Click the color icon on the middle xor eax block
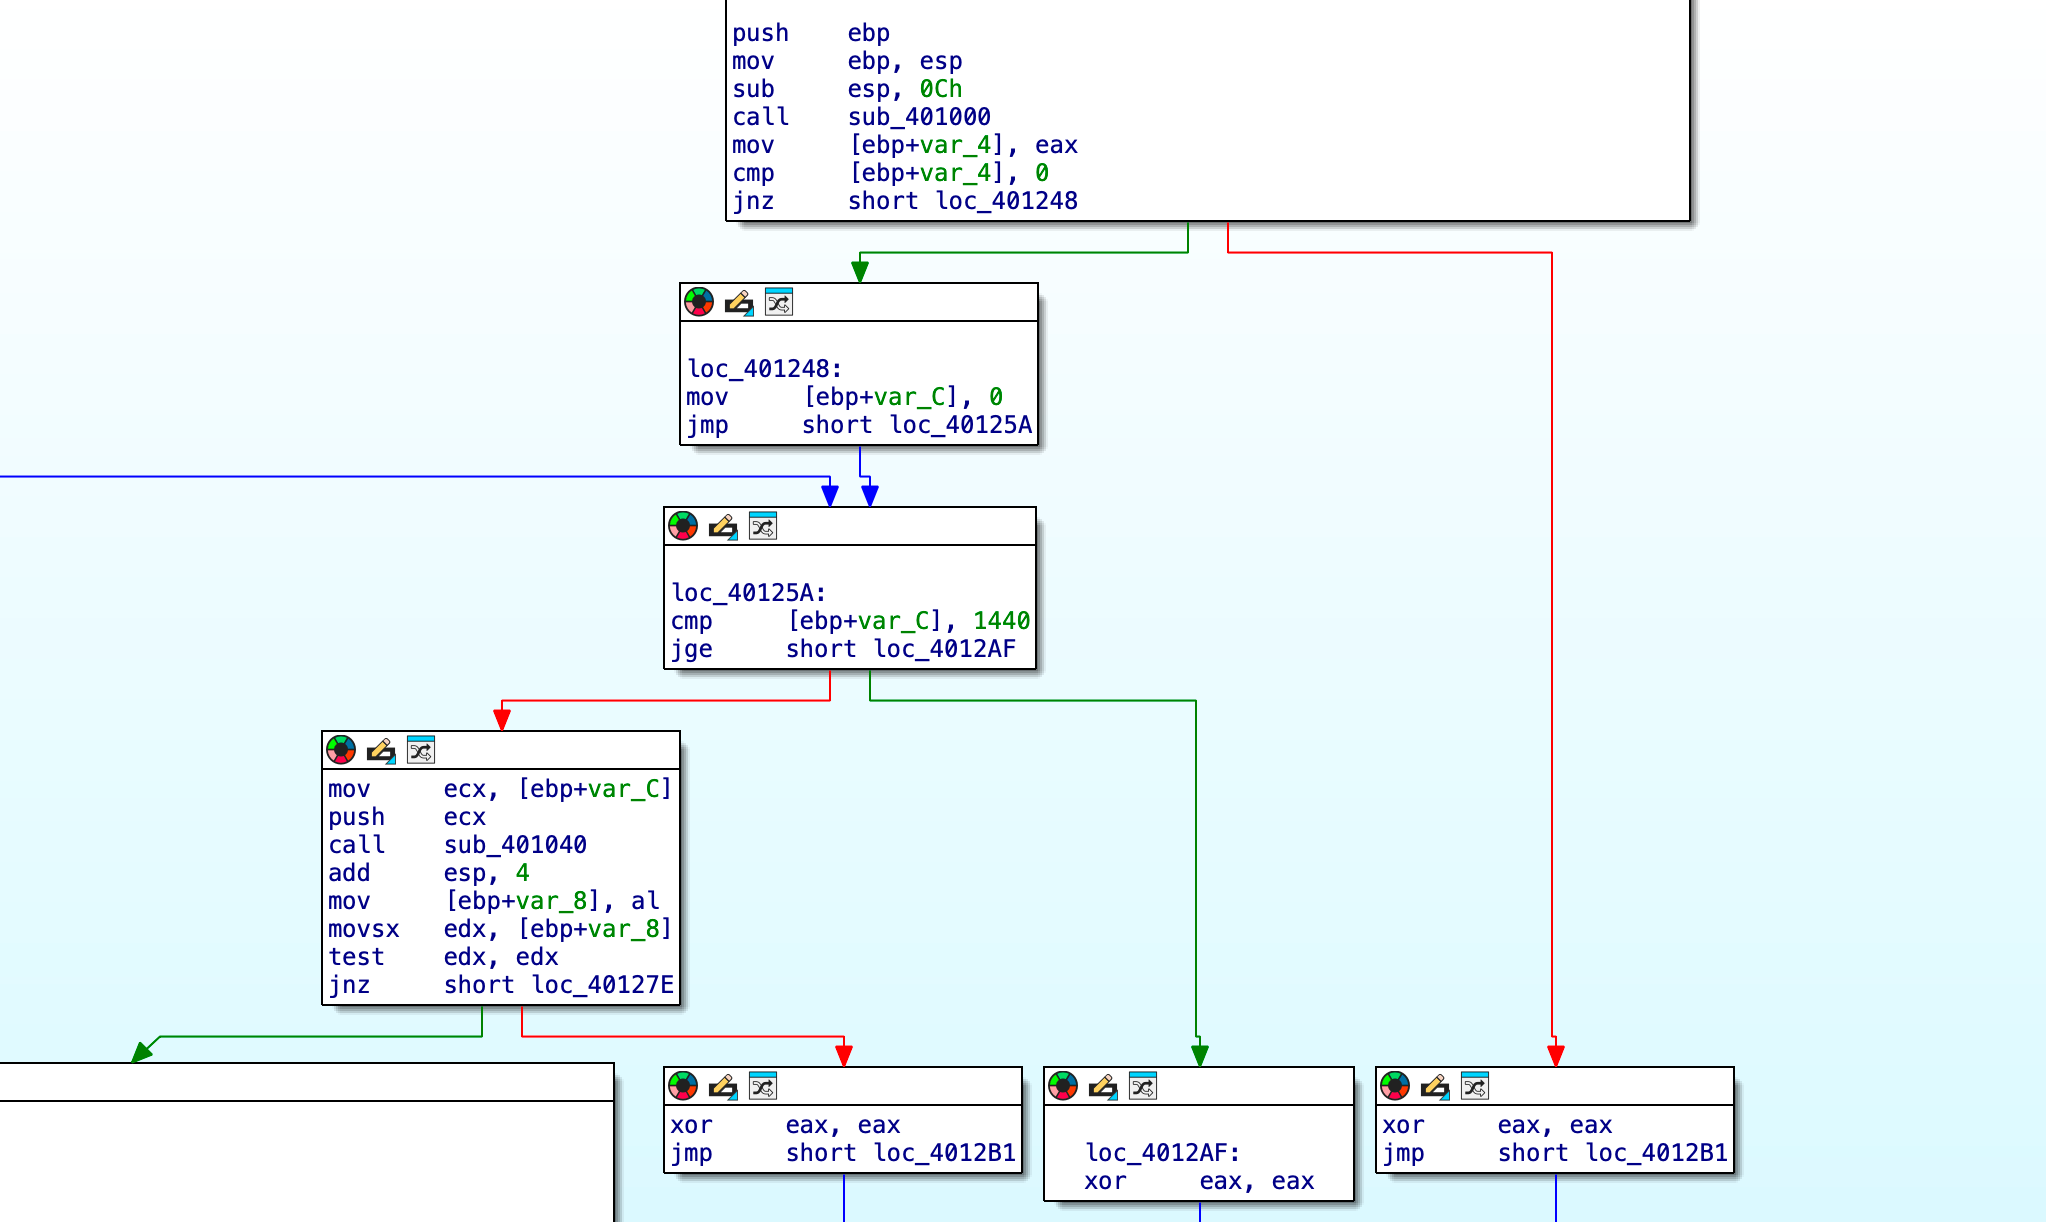 pyautogui.click(x=683, y=1086)
